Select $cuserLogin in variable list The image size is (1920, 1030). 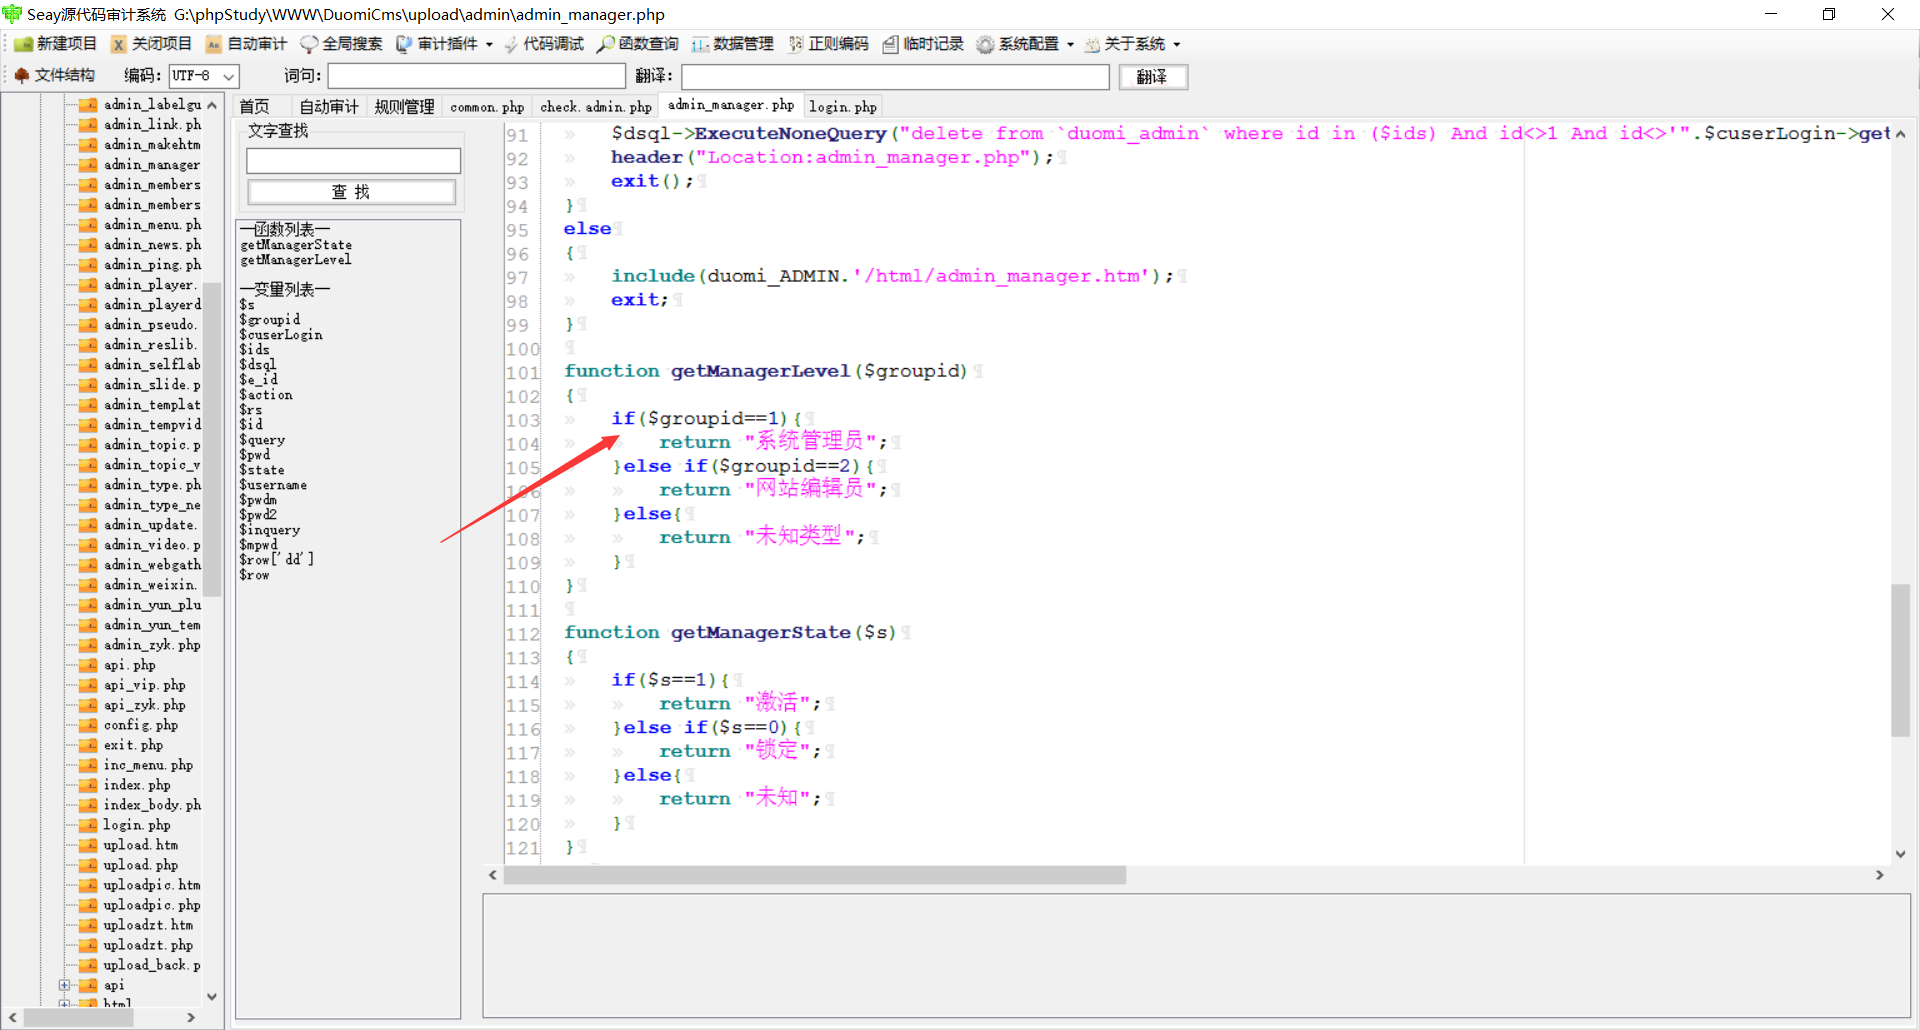pyautogui.click(x=281, y=335)
